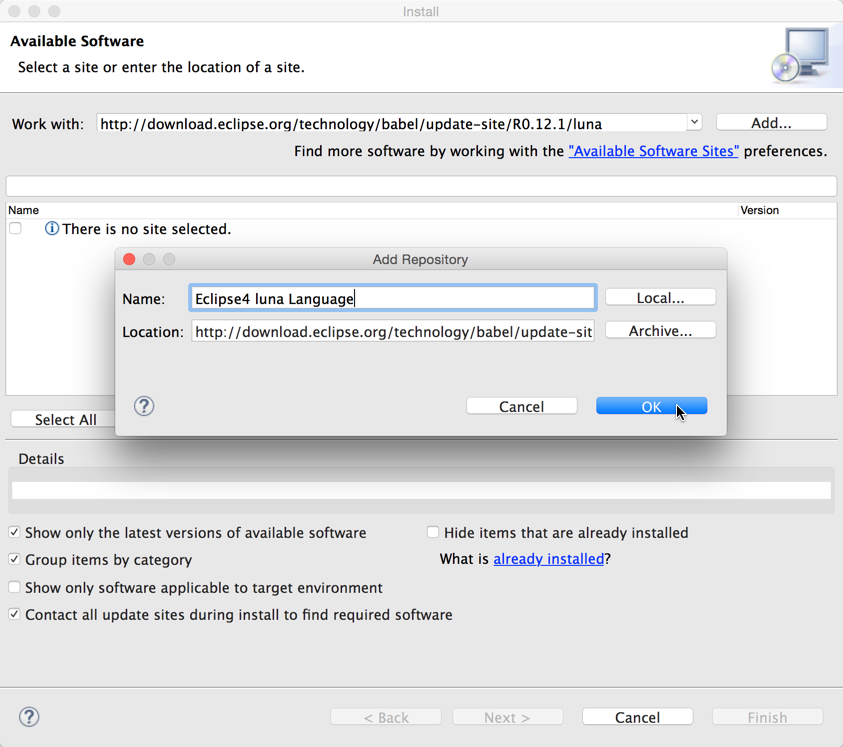This screenshot has height=747, width=843.
Task: Open Available Software Sites preferences link
Action: tap(653, 151)
